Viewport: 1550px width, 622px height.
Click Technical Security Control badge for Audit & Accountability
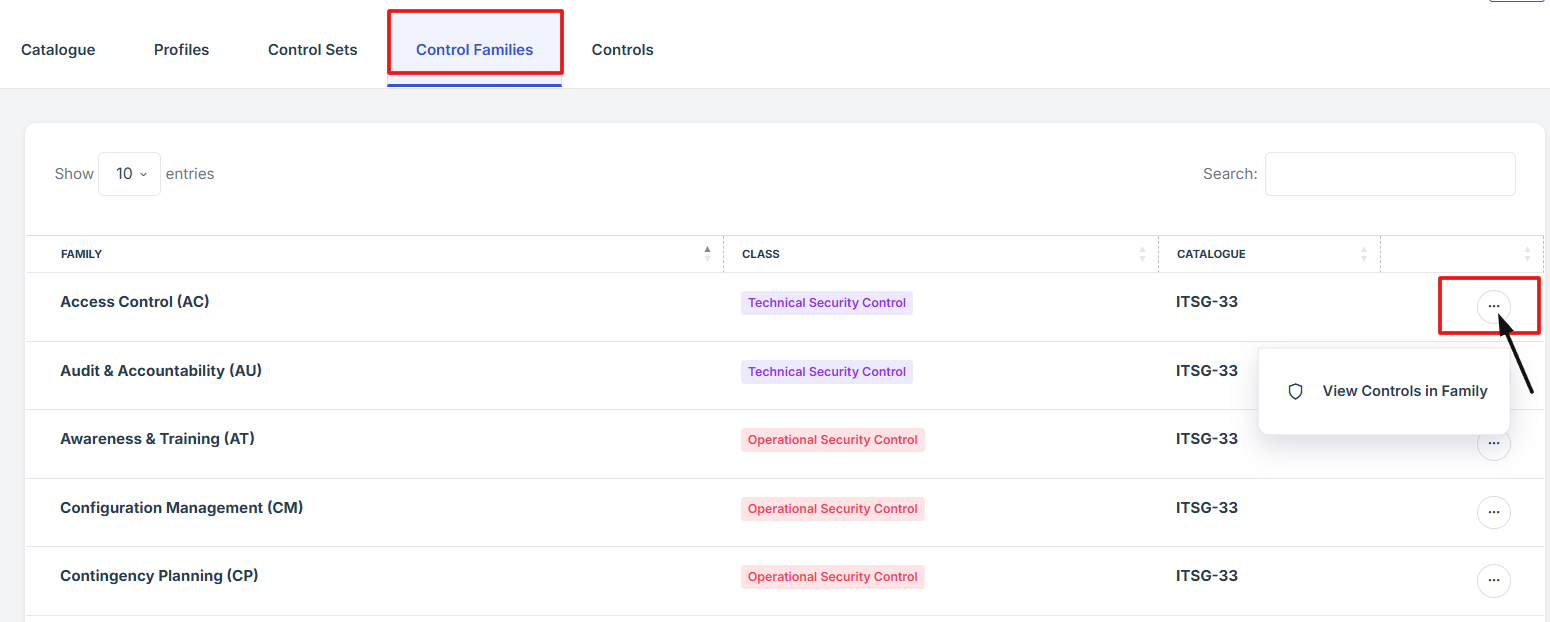click(826, 372)
